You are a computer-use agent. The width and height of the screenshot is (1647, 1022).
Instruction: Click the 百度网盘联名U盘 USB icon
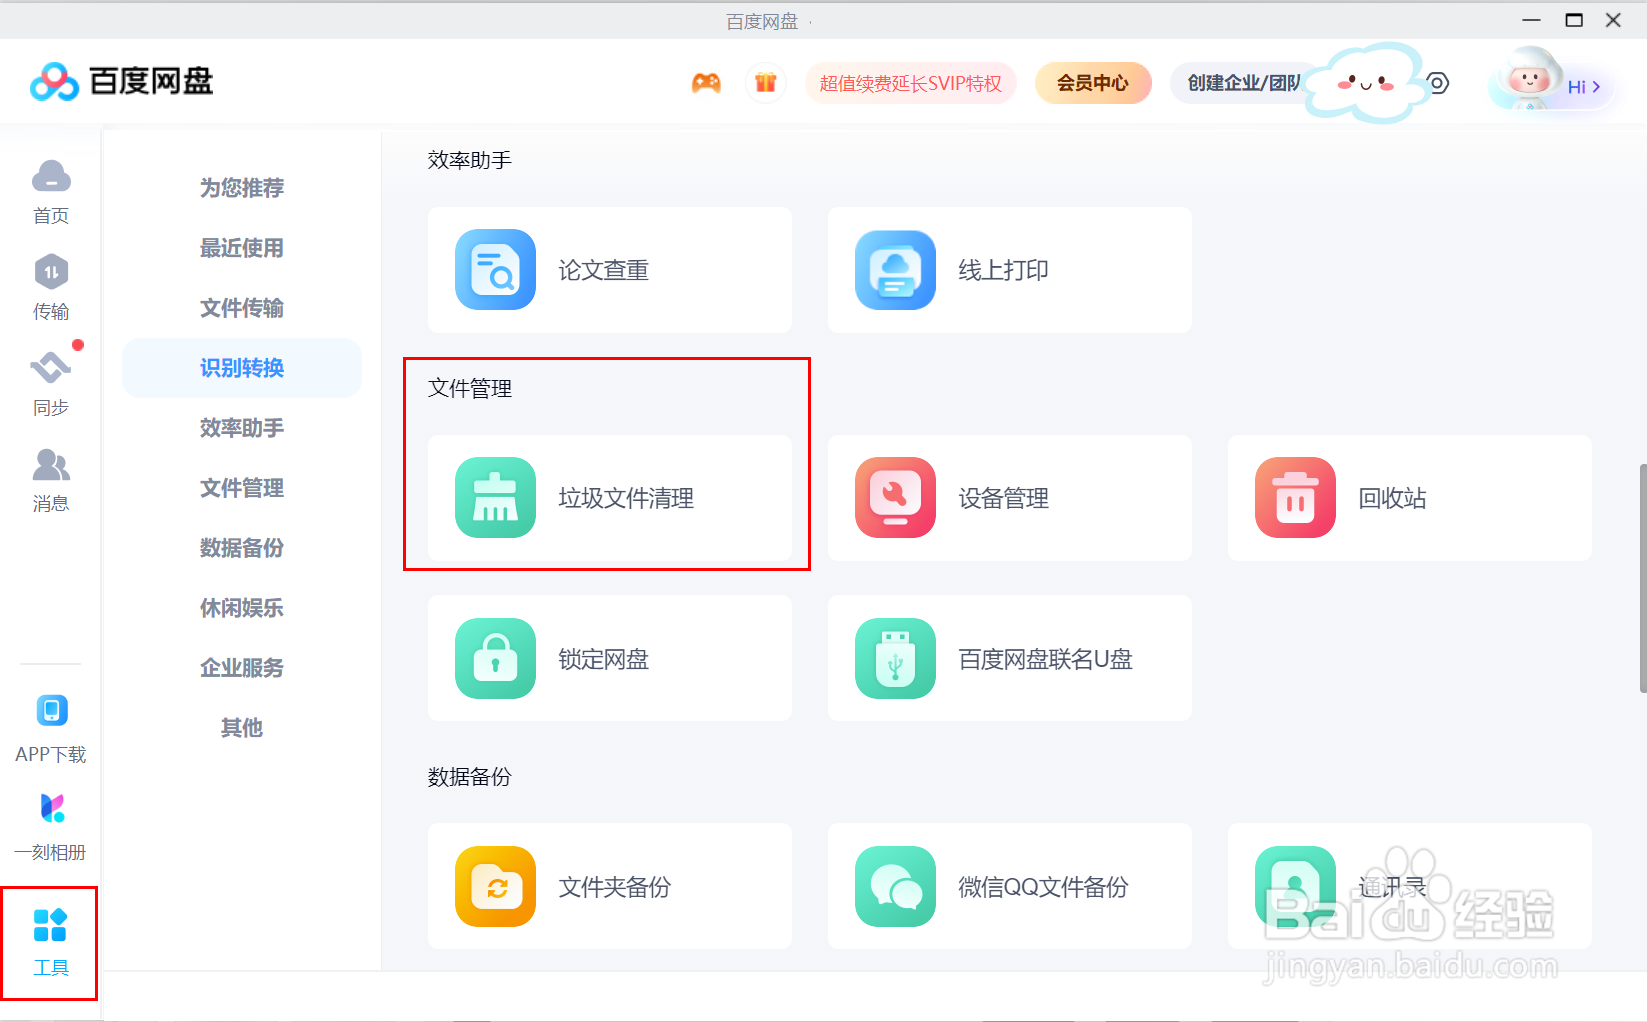point(895,658)
